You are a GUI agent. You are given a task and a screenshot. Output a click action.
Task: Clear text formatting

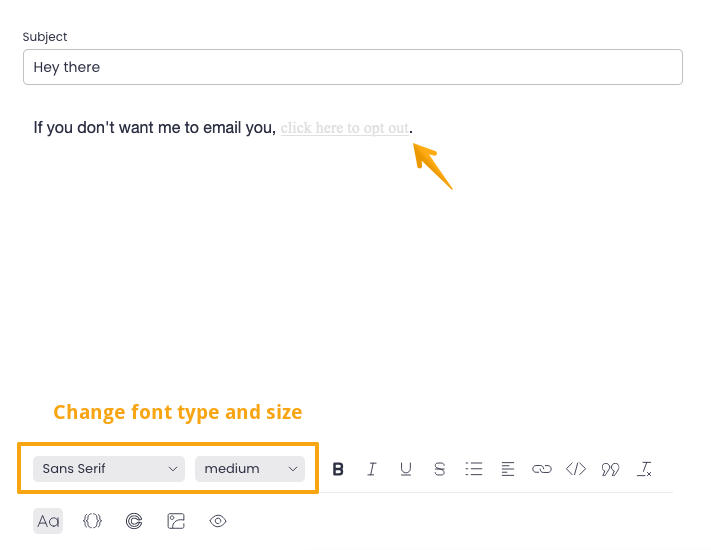click(645, 468)
